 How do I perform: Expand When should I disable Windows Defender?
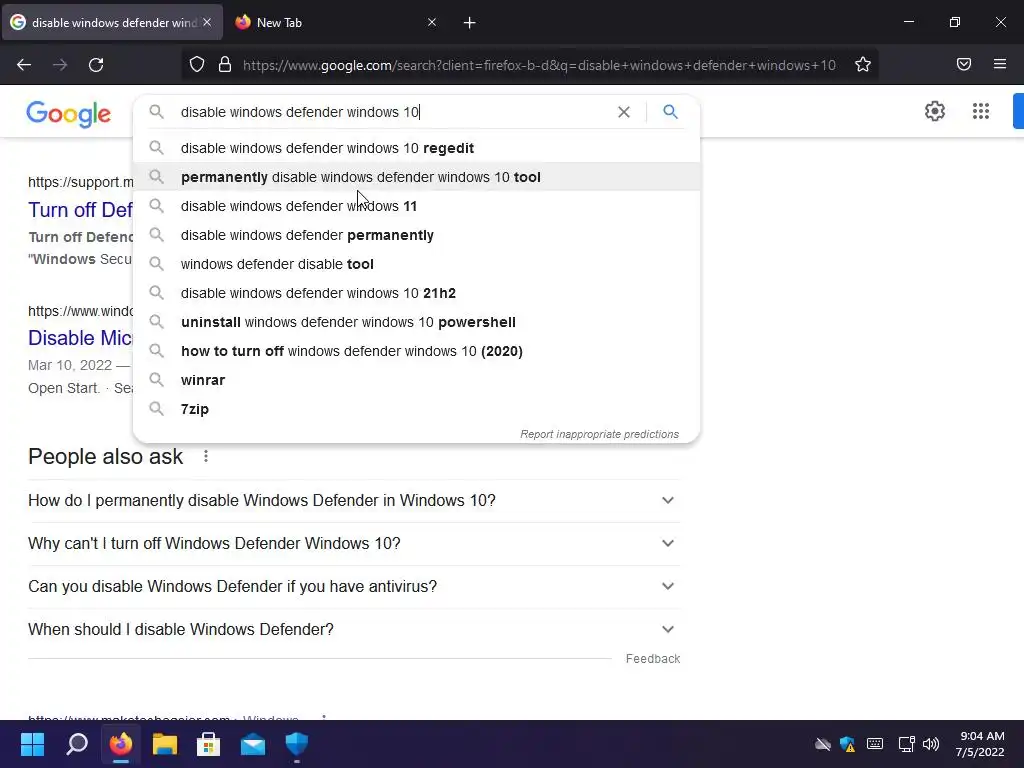354,630
